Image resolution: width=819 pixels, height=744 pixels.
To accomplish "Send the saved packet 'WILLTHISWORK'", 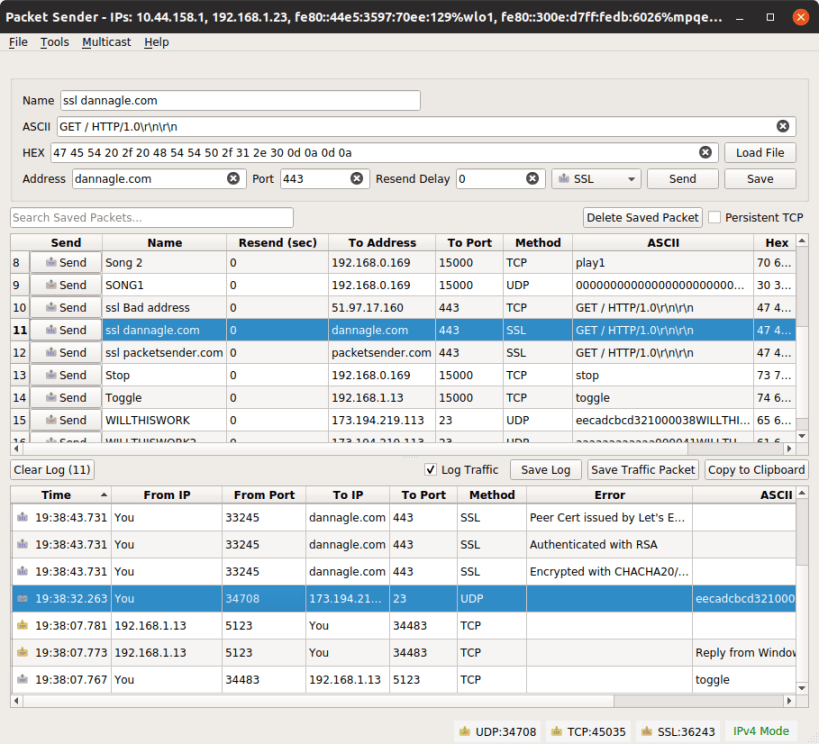I will point(66,420).
